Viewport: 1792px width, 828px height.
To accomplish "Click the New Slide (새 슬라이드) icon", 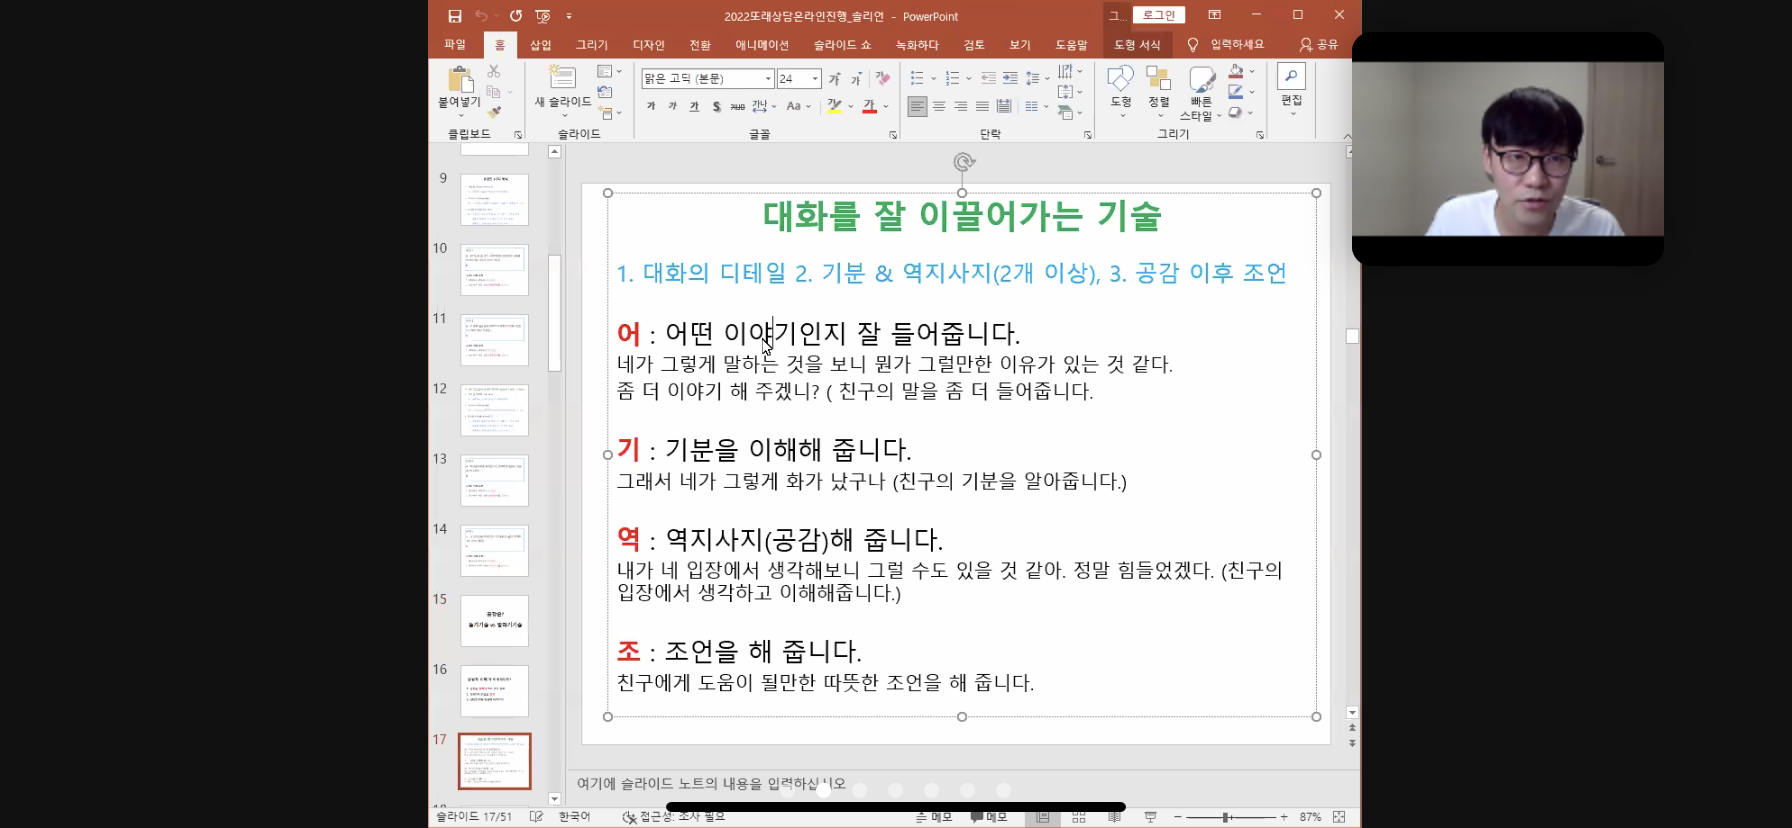I will [x=563, y=79].
